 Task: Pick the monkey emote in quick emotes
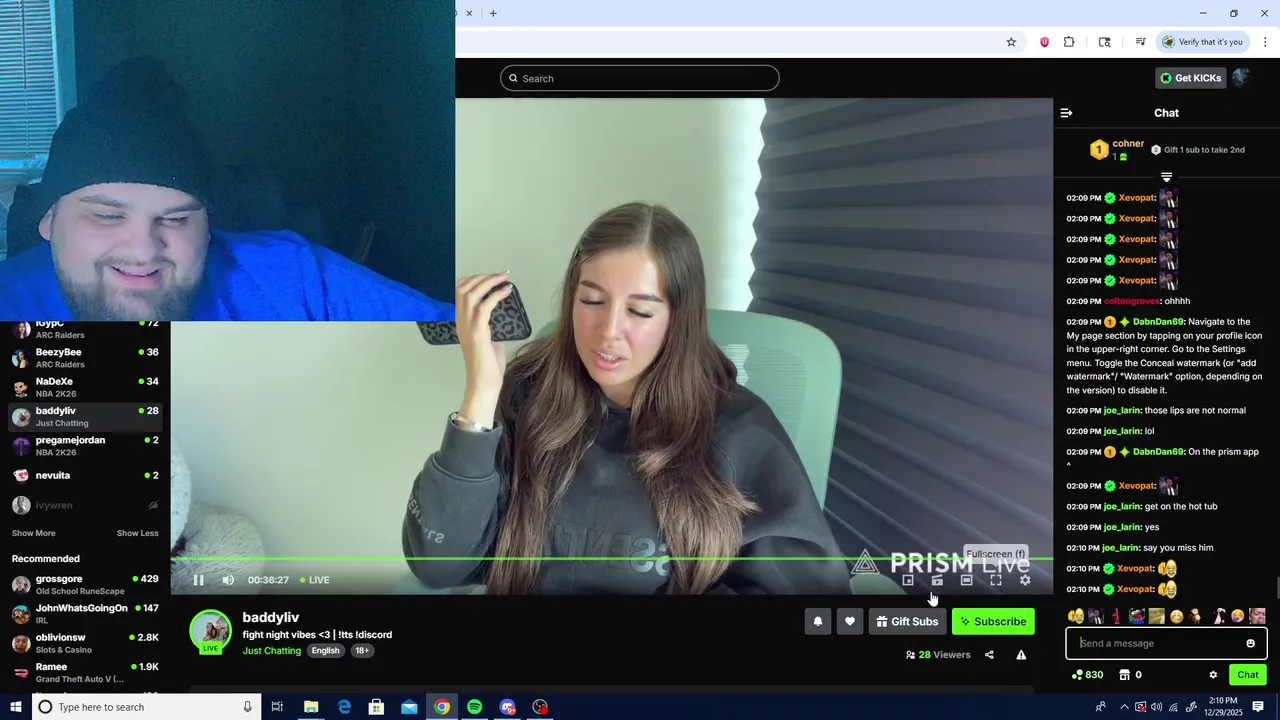point(1196,616)
